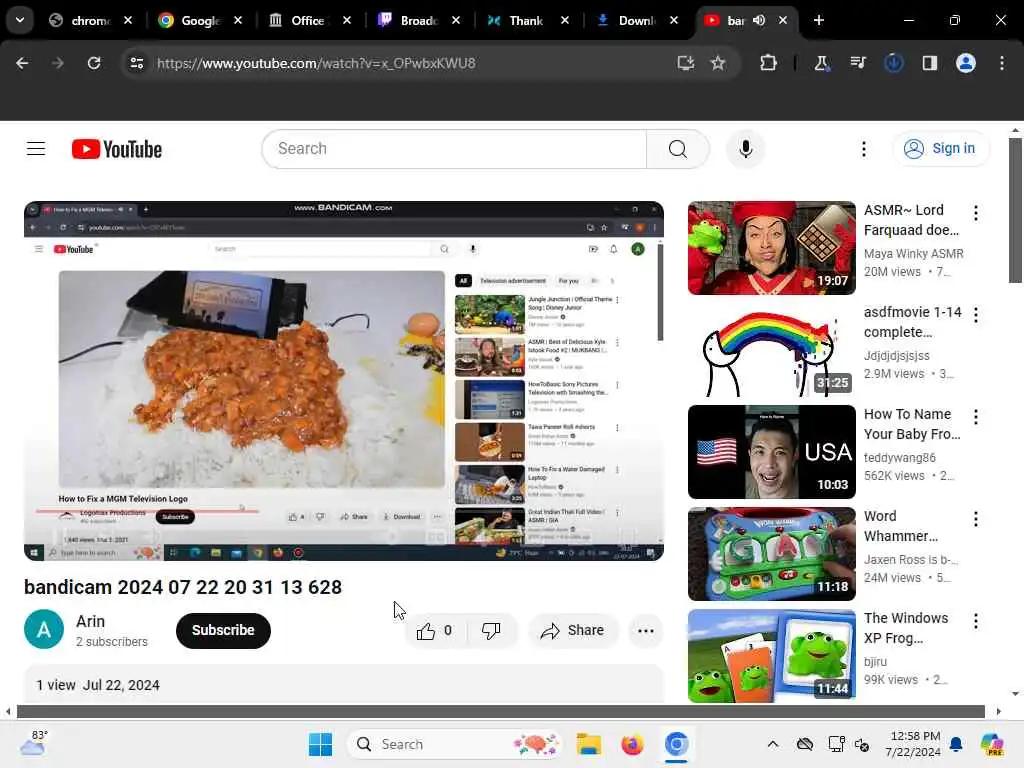The height and width of the screenshot is (768, 1024).
Task: Switch to the Broadcast Twitch tab
Action: (x=418, y=20)
